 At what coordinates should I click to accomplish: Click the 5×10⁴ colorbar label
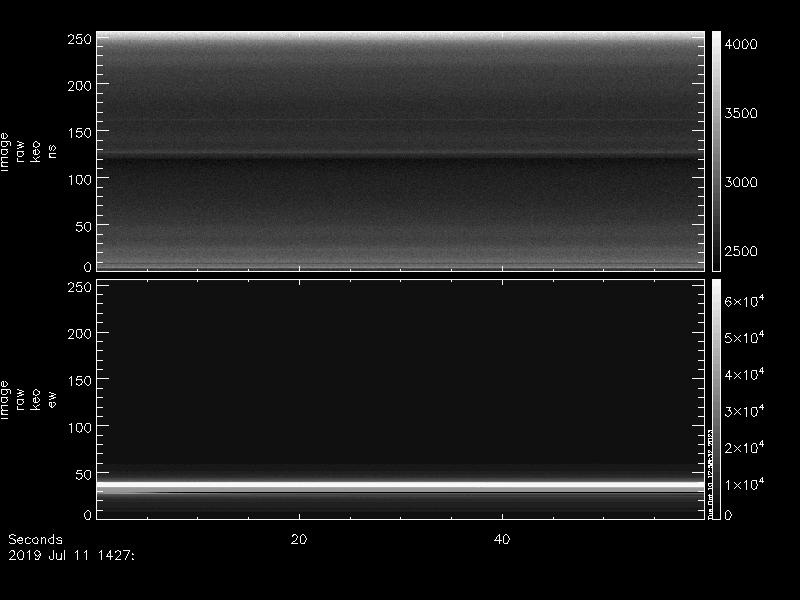click(744, 337)
